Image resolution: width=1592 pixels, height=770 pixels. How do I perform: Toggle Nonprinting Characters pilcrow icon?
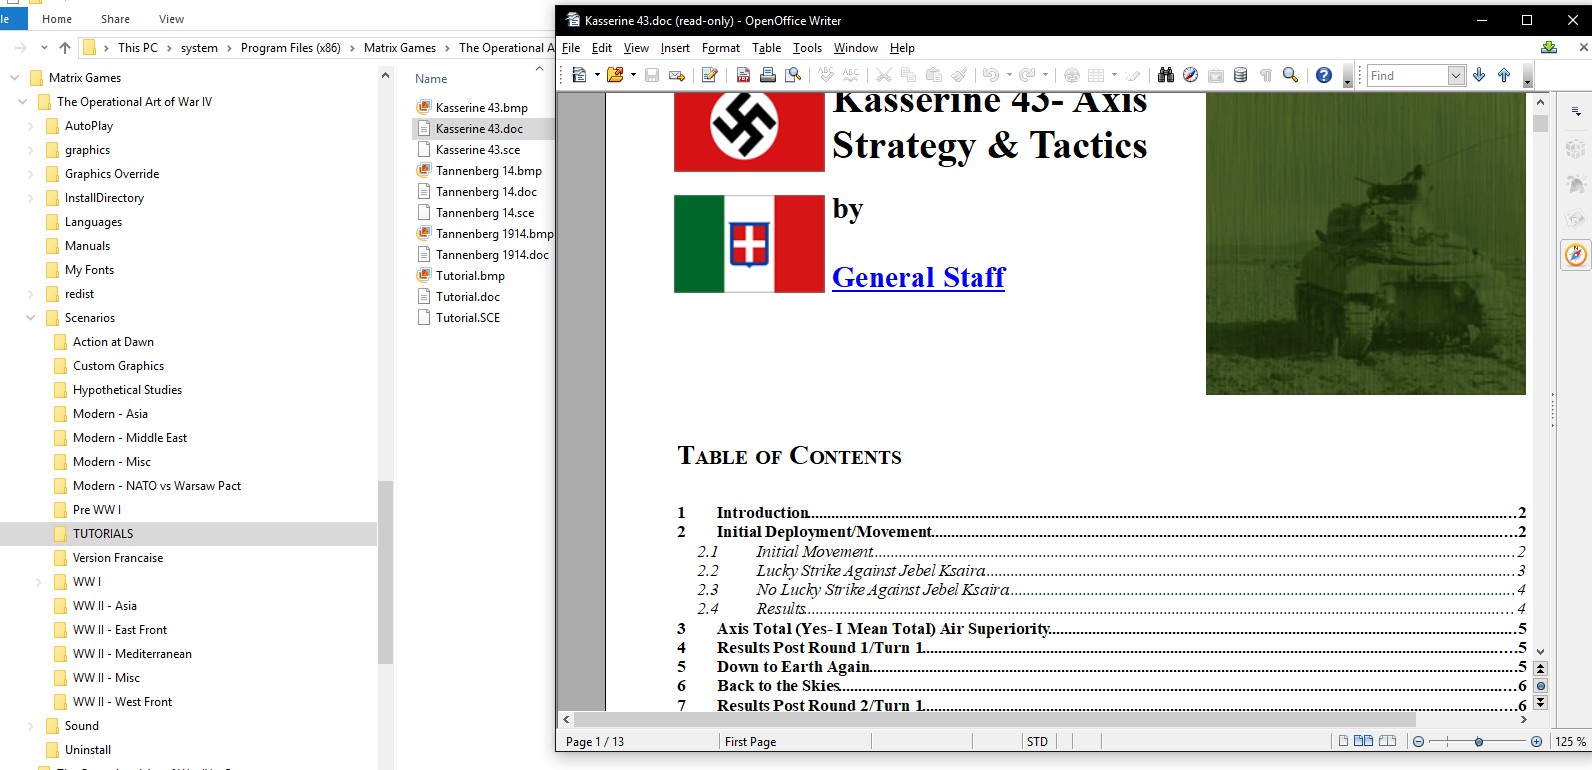pyautogui.click(x=1266, y=75)
